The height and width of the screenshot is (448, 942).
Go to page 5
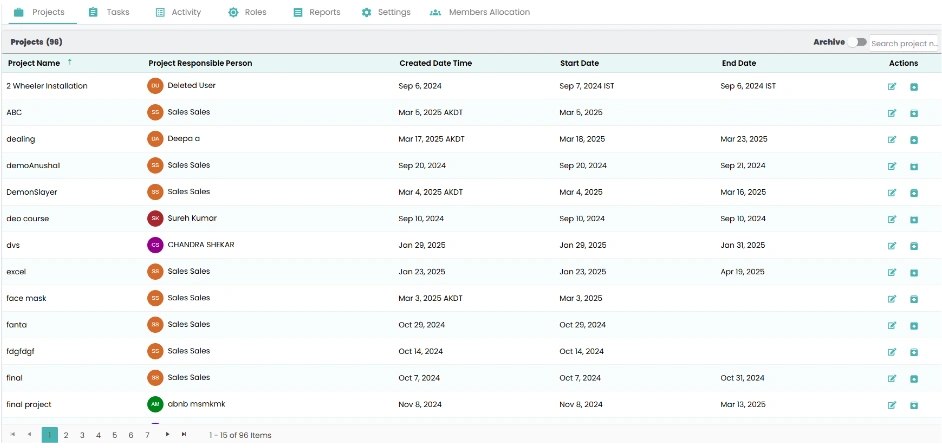point(115,435)
